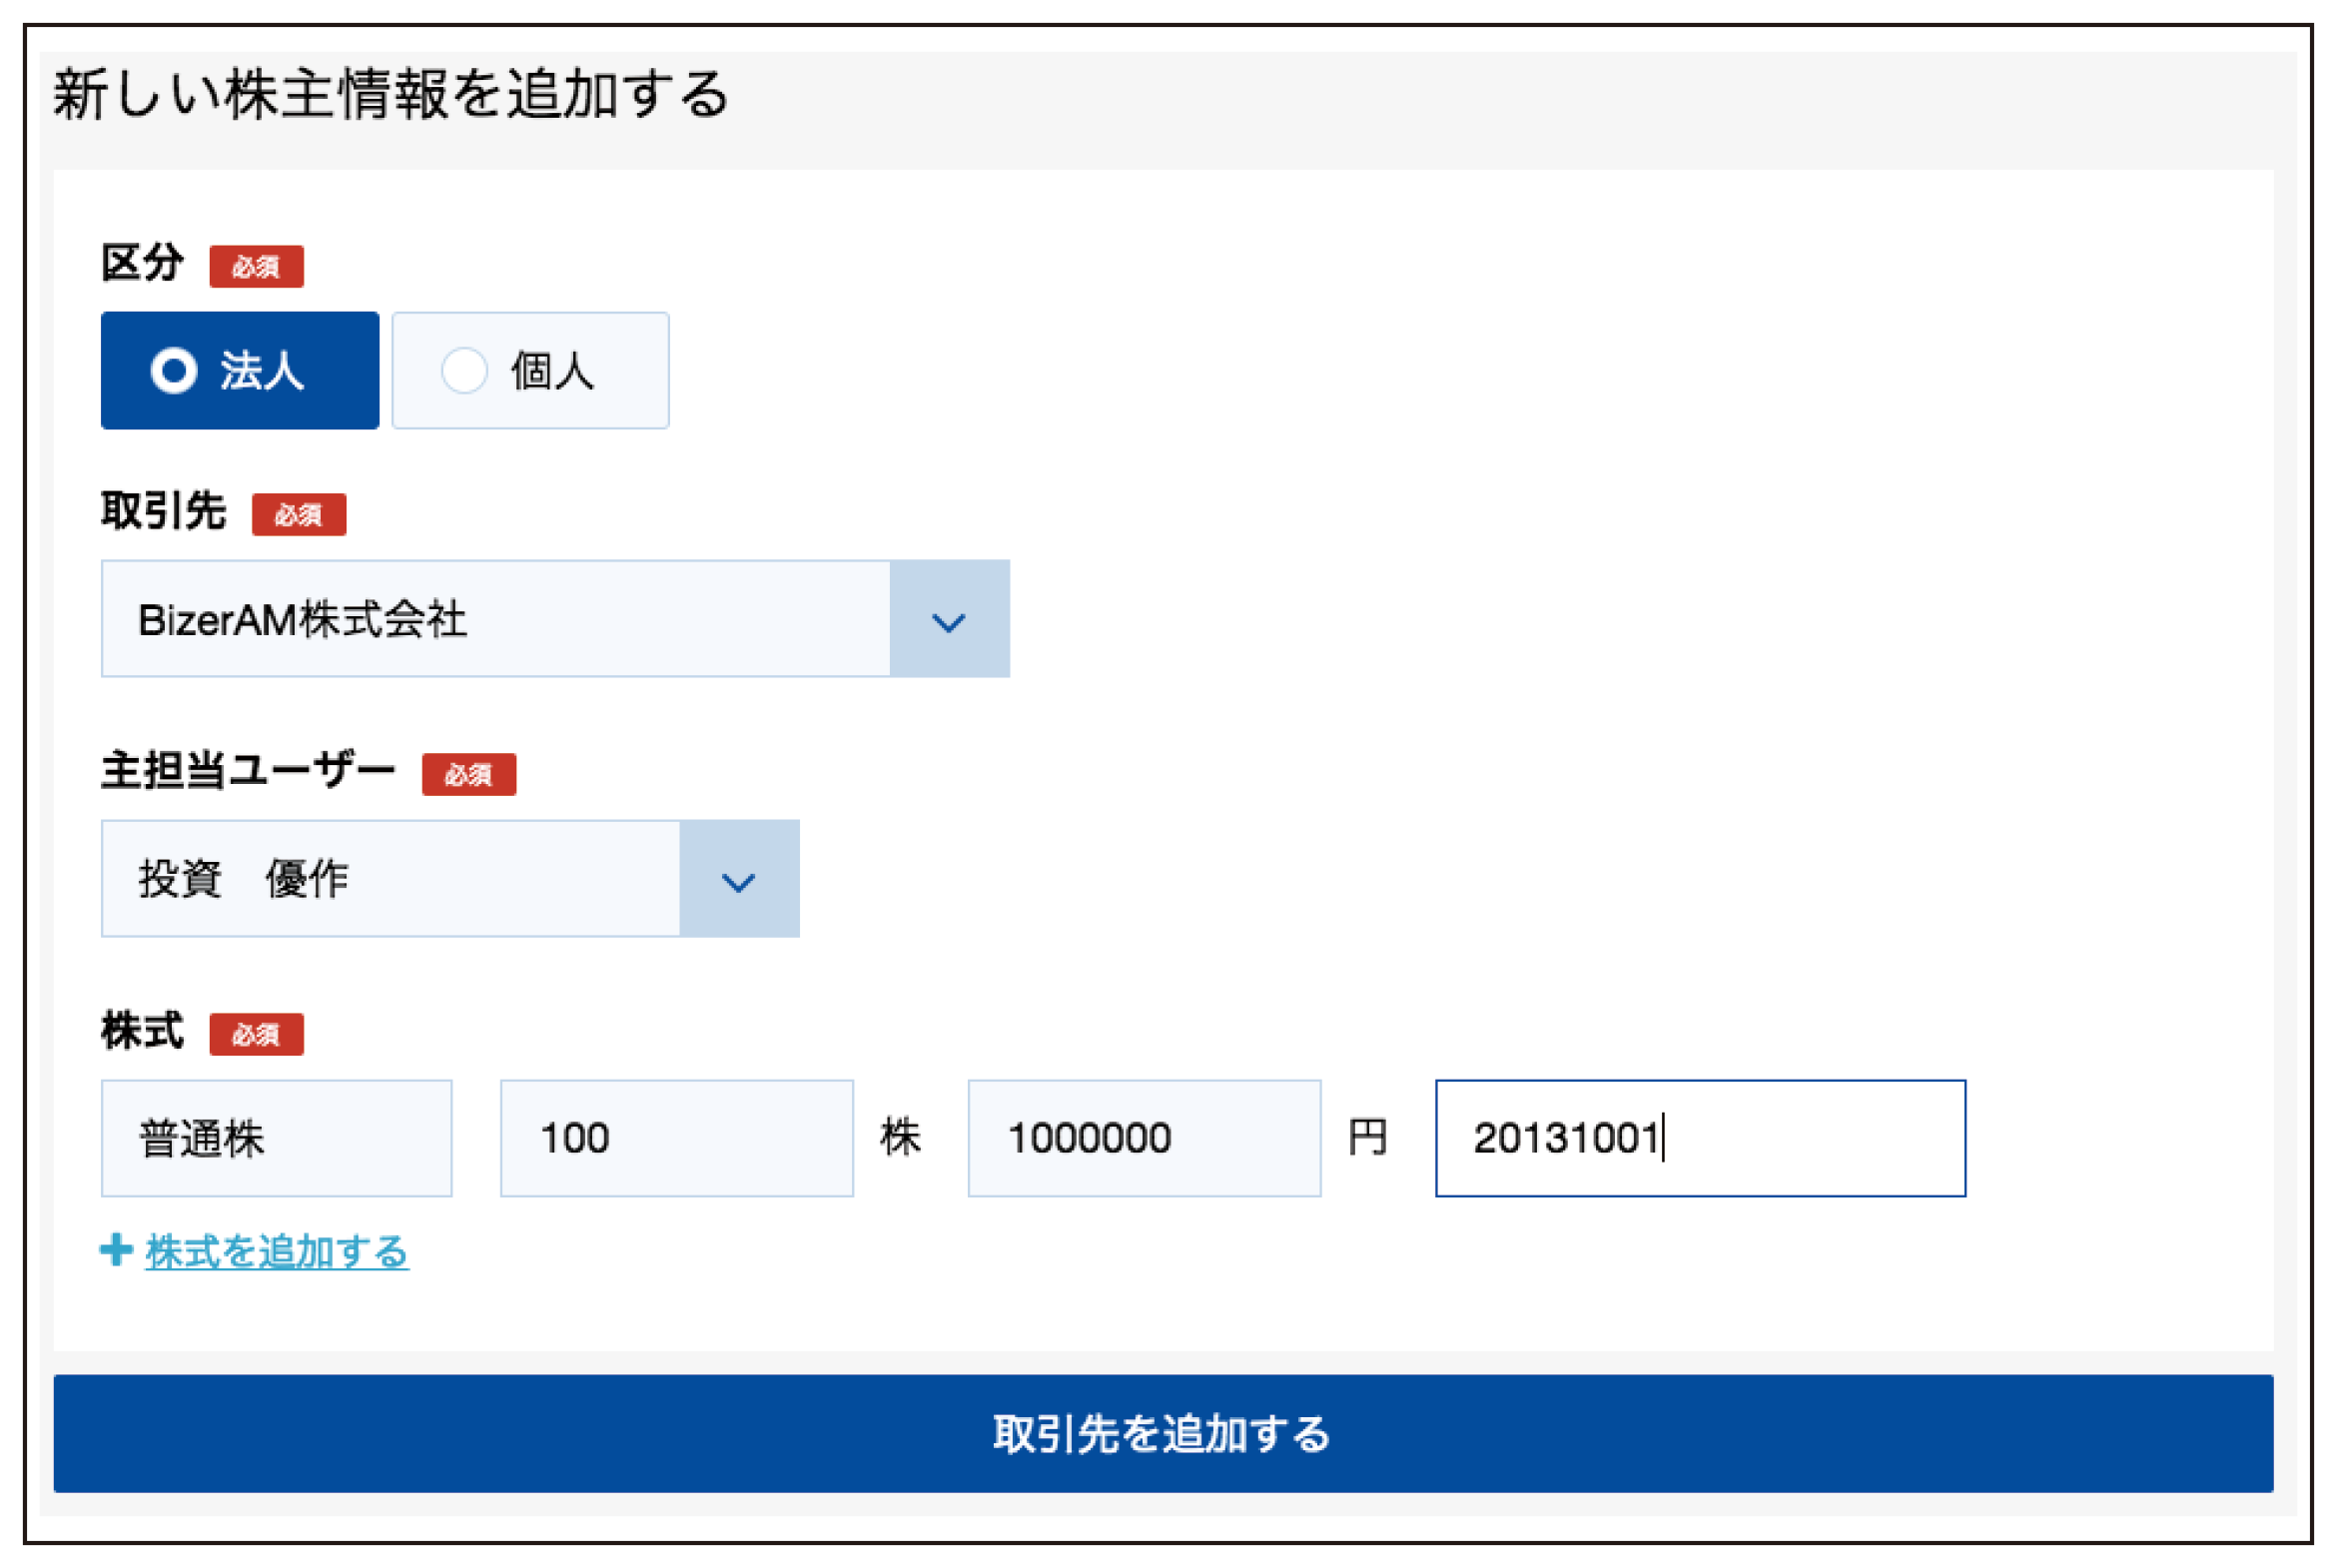The height and width of the screenshot is (1568, 2337).
Task: Click the 取引先 field label
Action: pos(163,512)
